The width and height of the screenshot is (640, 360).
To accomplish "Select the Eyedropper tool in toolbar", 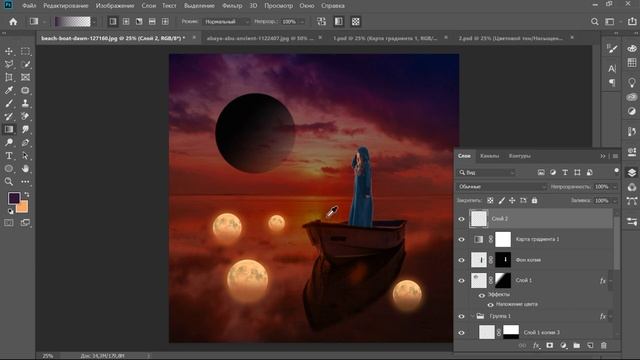I will click(x=9, y=90).
